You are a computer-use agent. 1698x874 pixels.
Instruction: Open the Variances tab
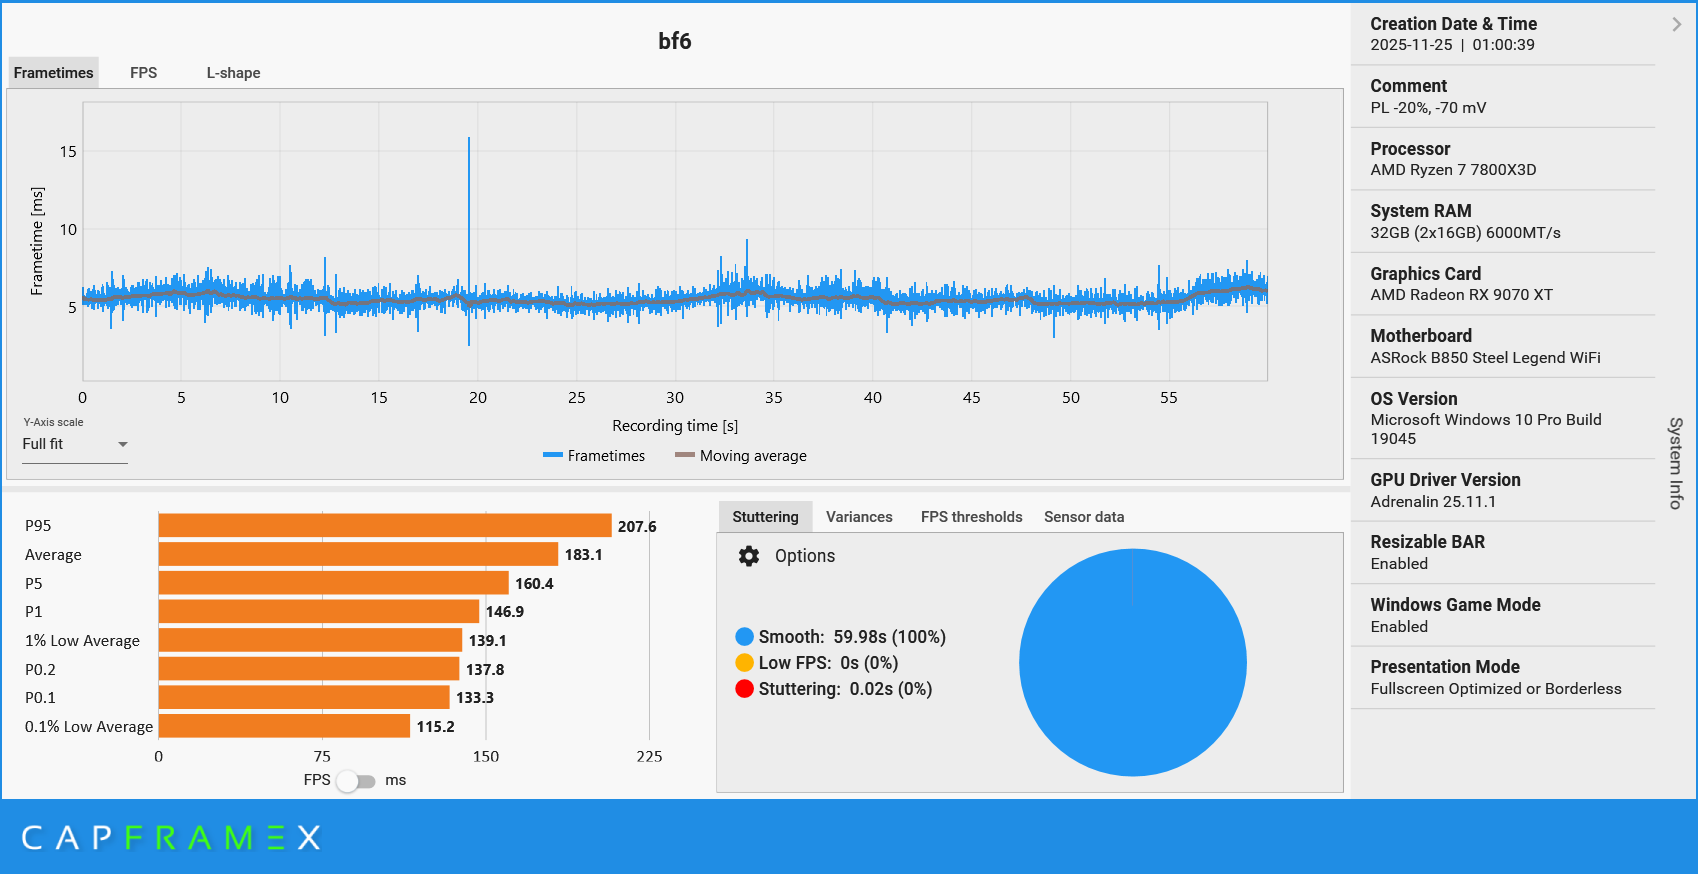coord(859,517)
